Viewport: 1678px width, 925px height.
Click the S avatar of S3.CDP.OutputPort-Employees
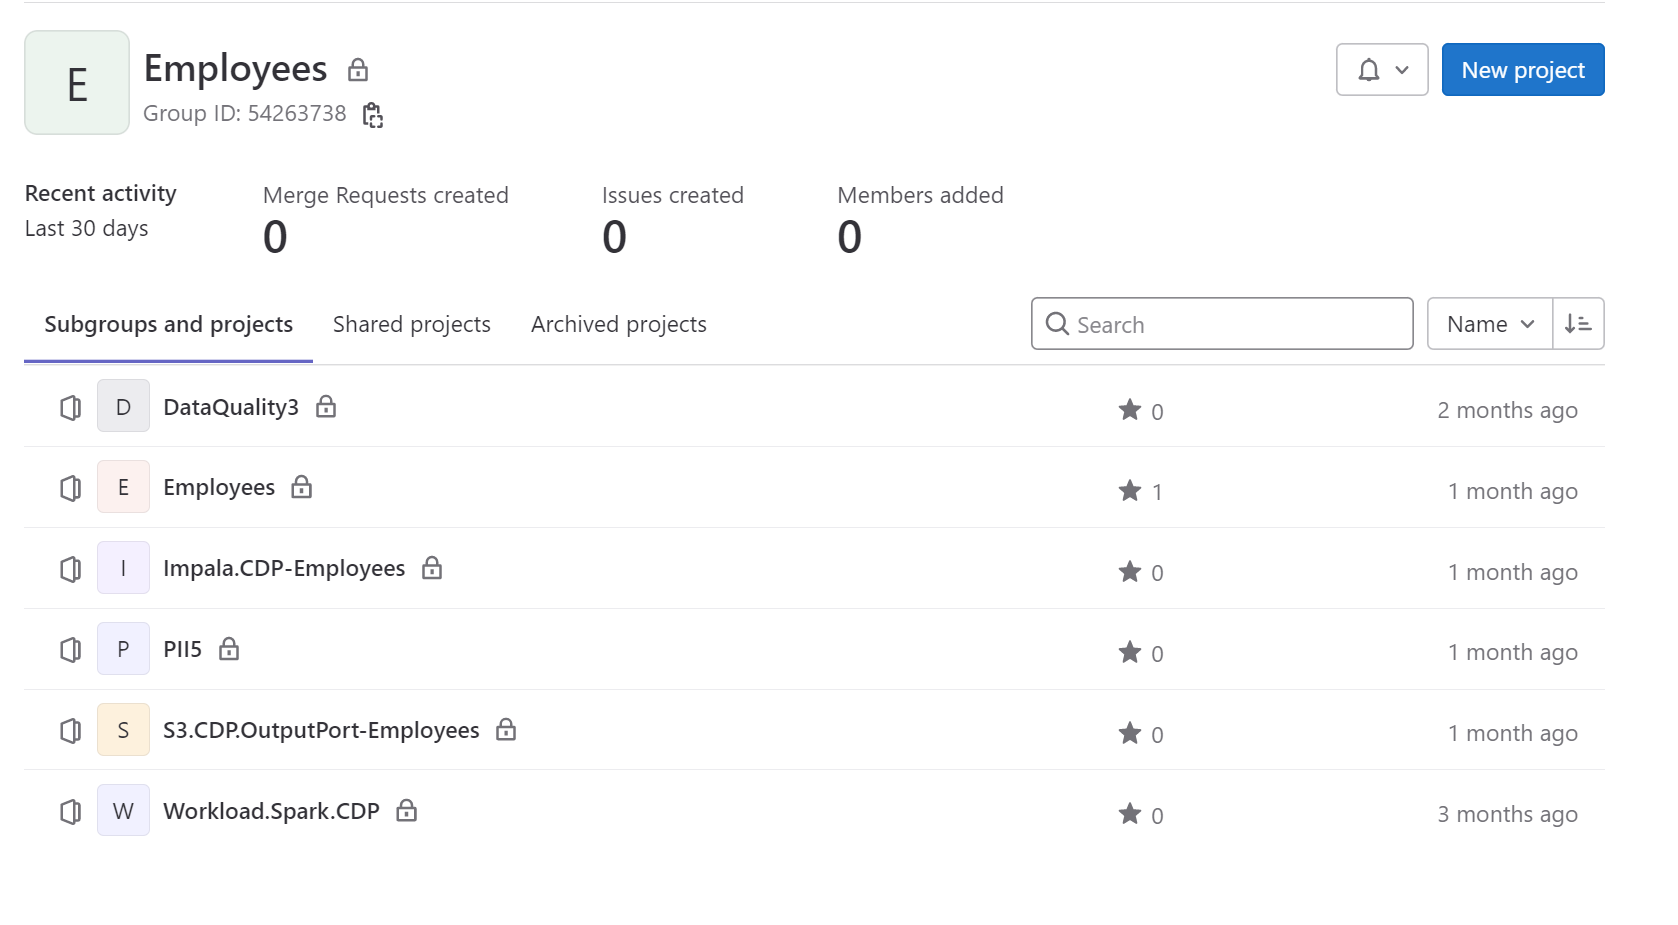tap(123, 730)
